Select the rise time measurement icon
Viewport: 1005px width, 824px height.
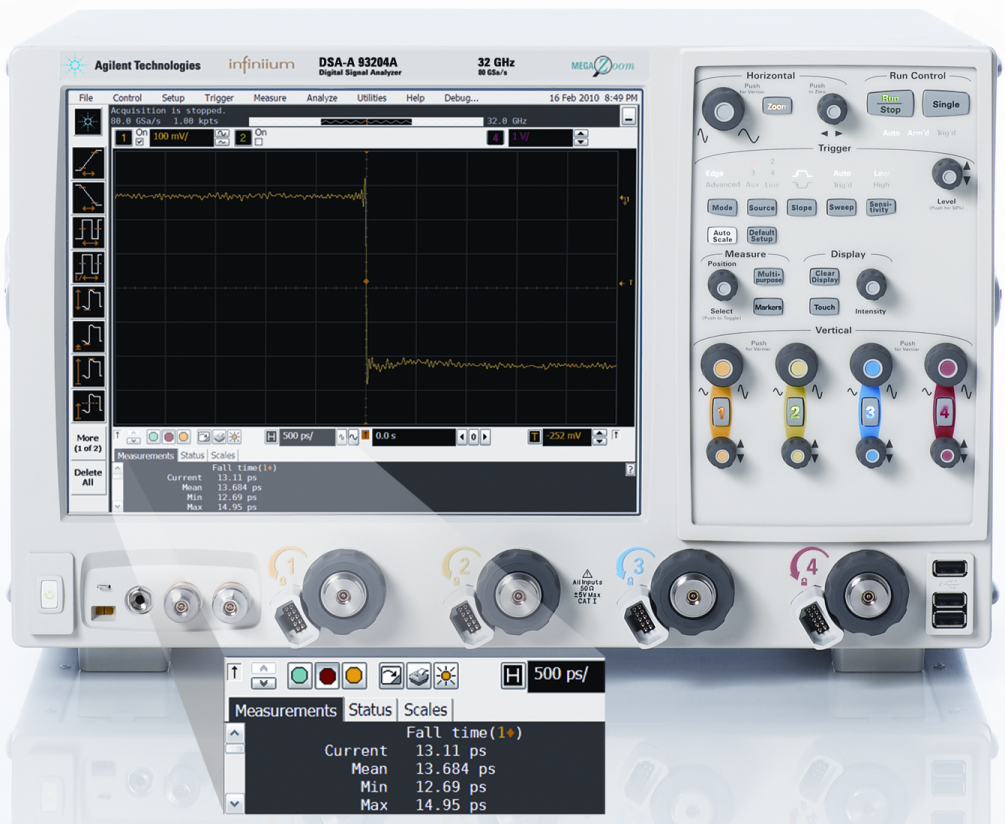[88, 162]
